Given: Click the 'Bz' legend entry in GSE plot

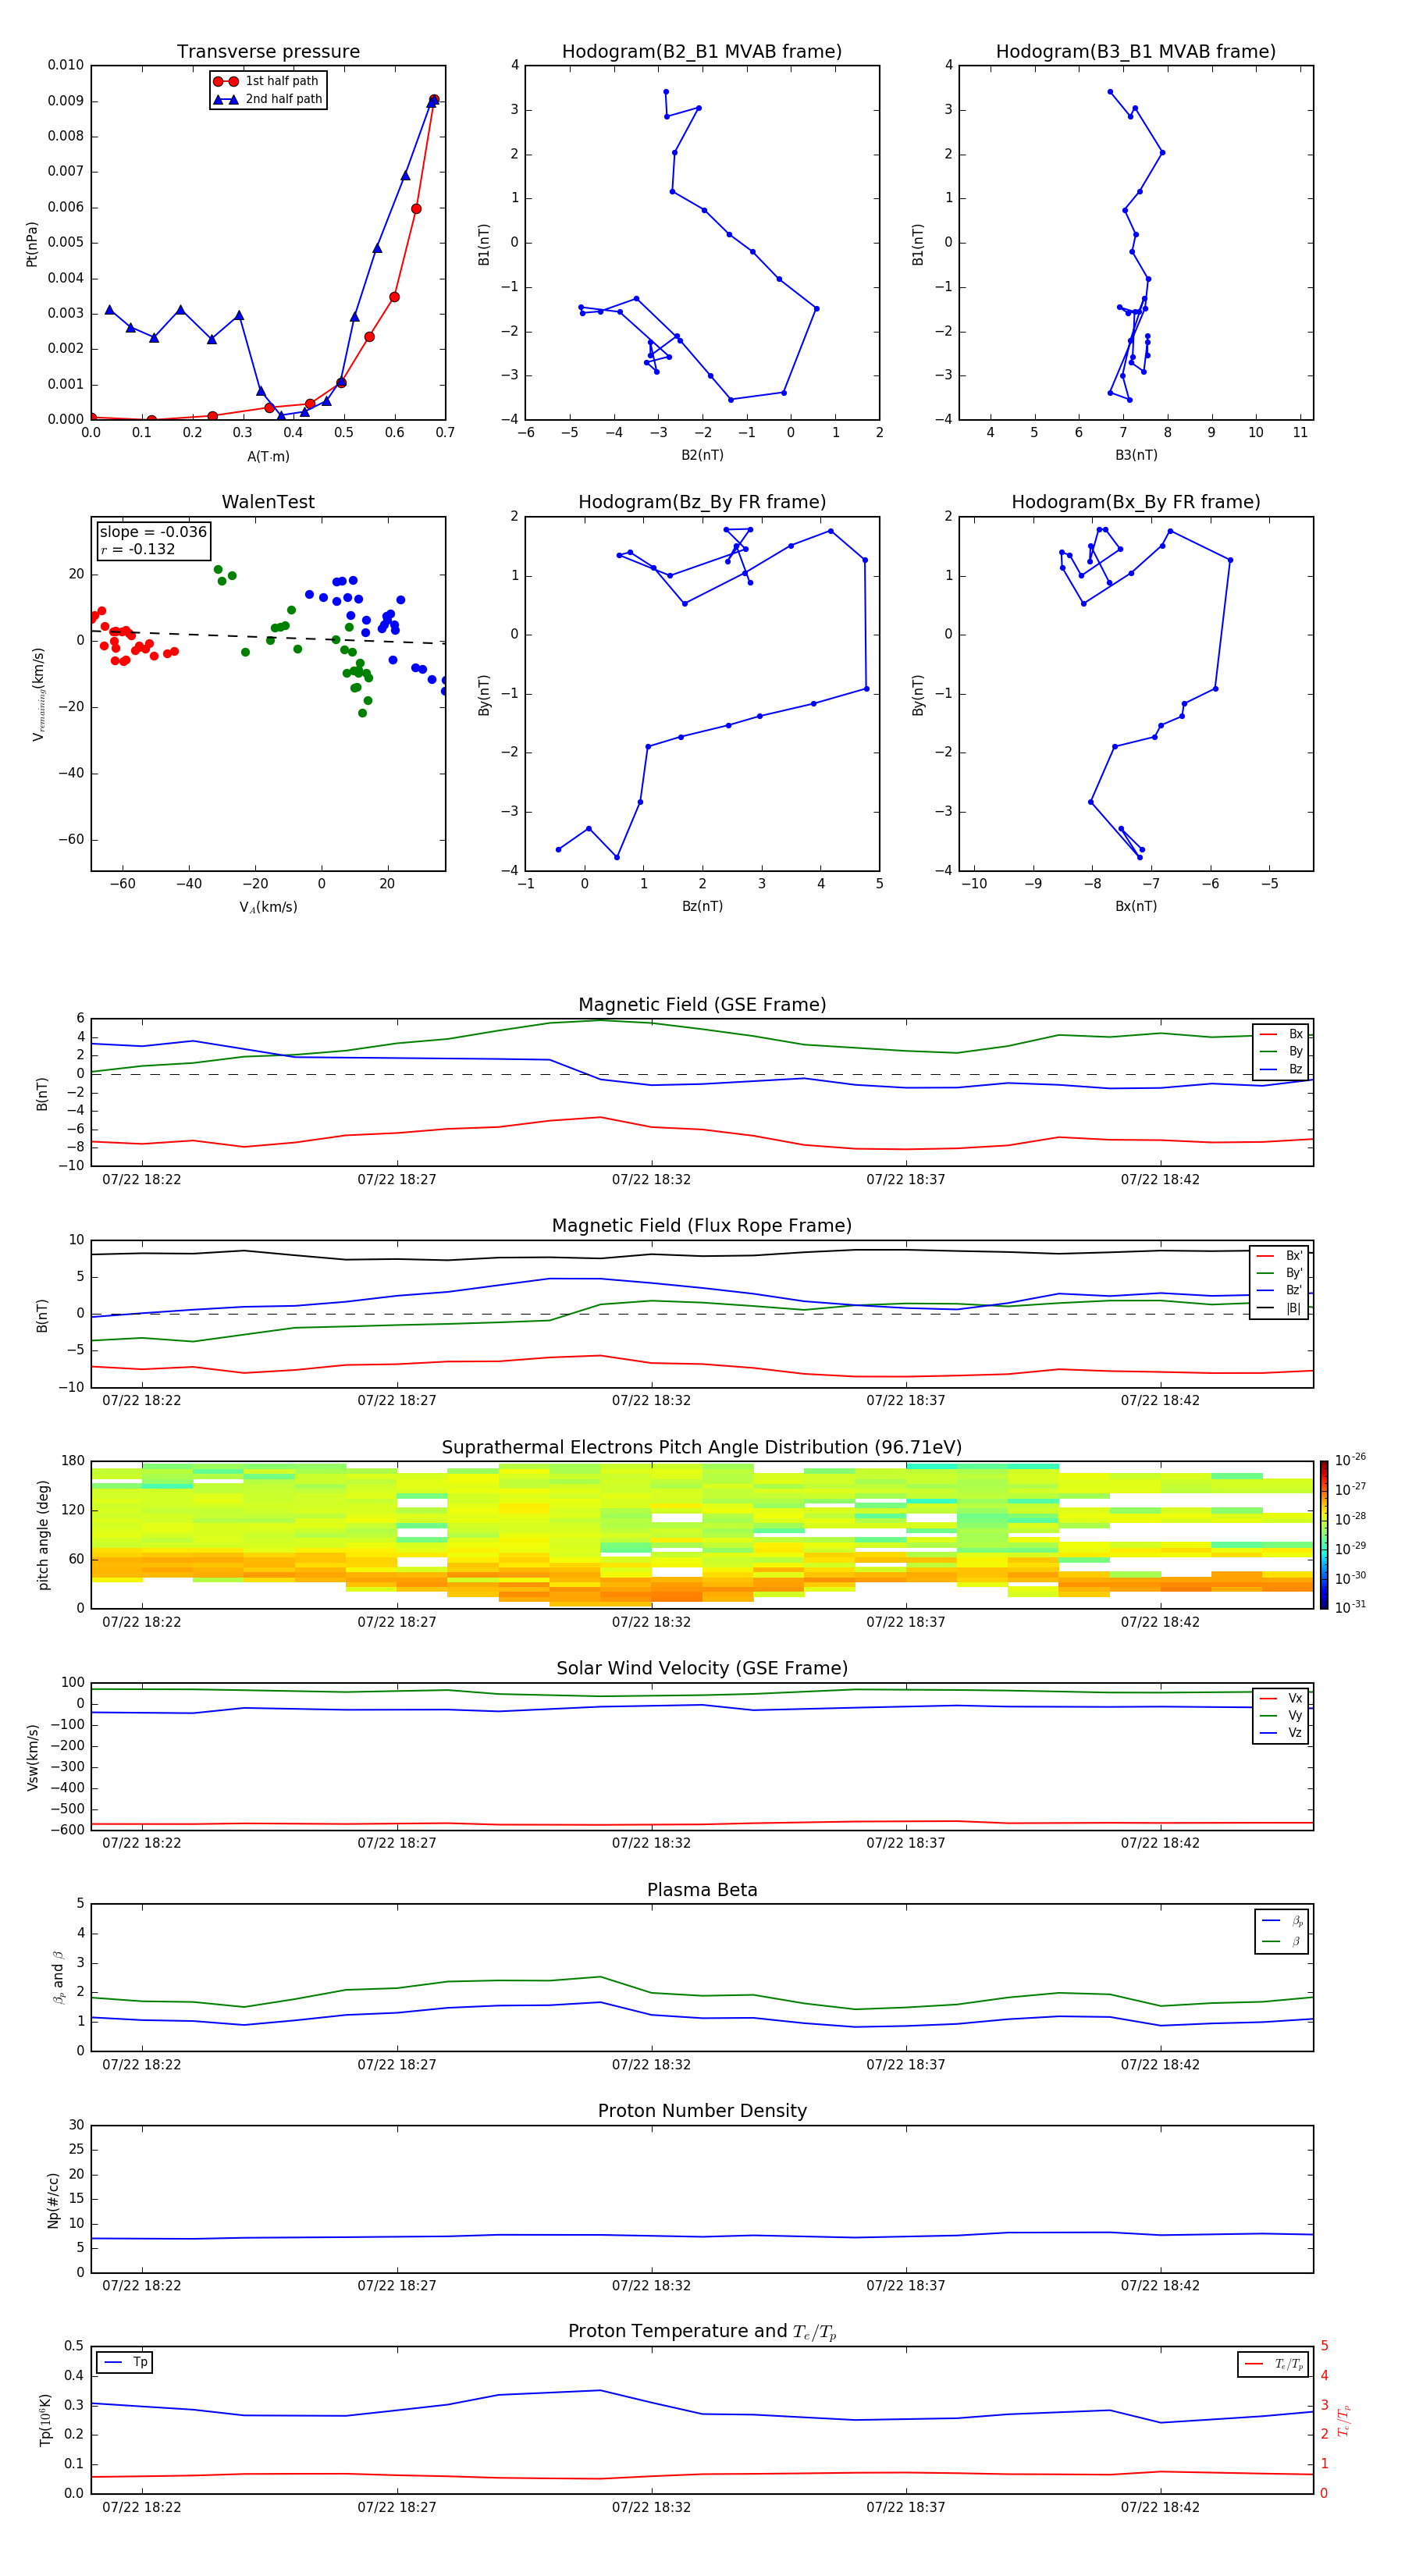Looking at the screenshot, I should (1281, 1069).
